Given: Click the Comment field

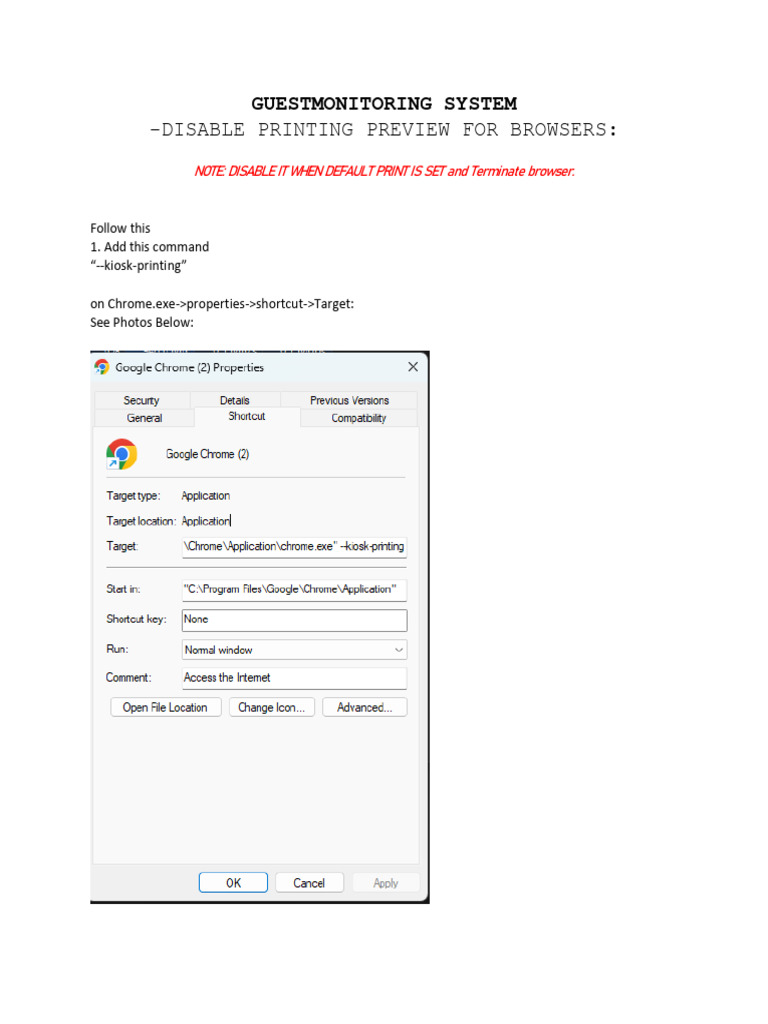Looking at the screenshot, I should pyautogui.click(x=294, y=678).
